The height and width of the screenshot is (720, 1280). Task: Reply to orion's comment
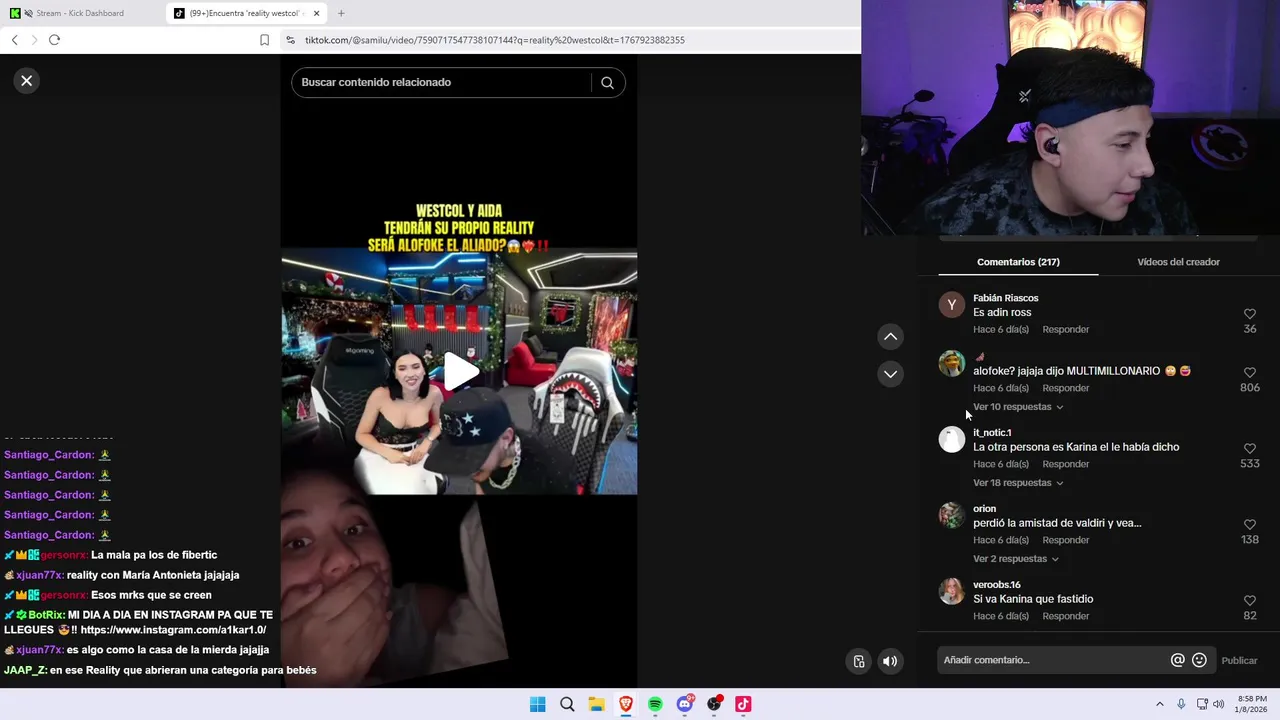click(1066, 541)
